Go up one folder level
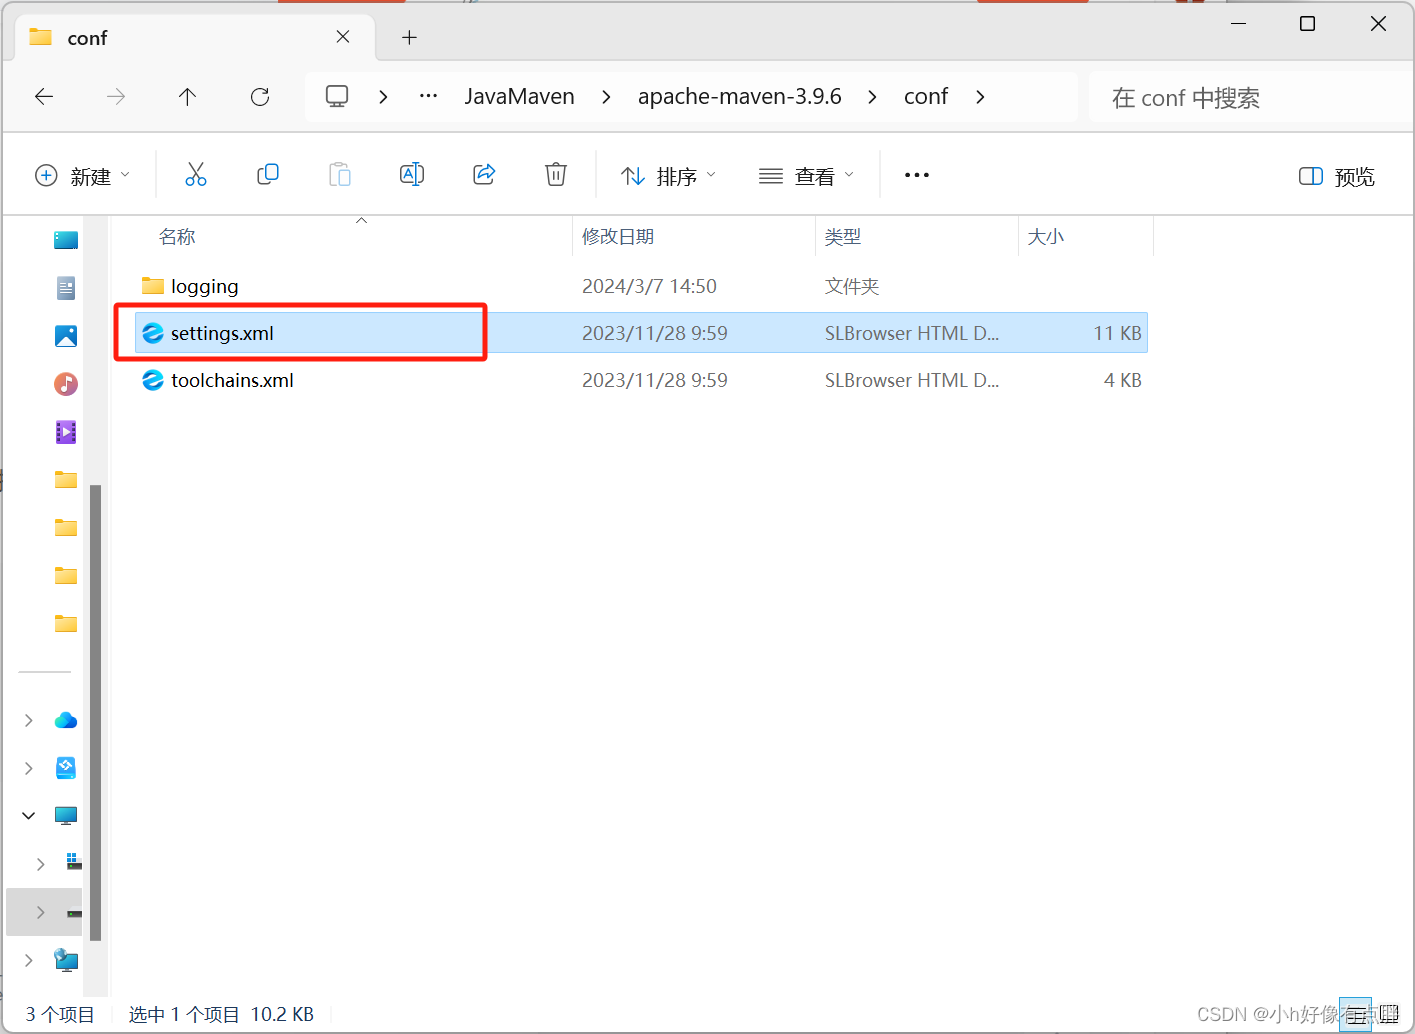Image resolution: width=1415 pixels, height=1034 pixels. click(x=187, y=97)
